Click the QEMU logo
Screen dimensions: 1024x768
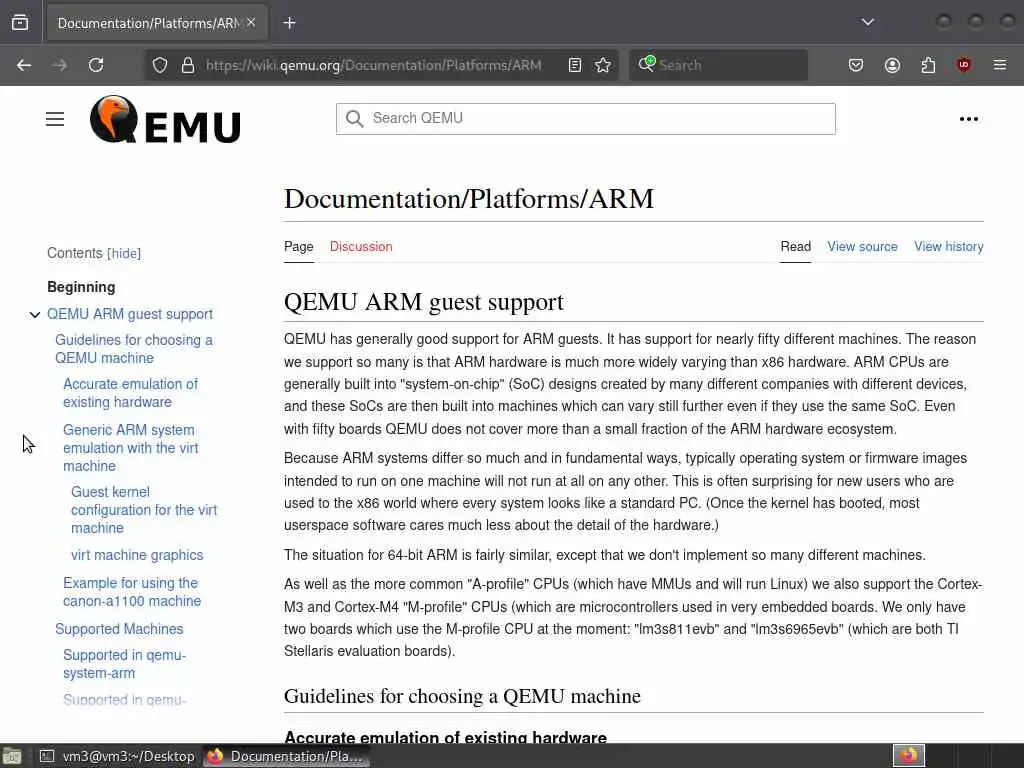click(x=165, y=120)
